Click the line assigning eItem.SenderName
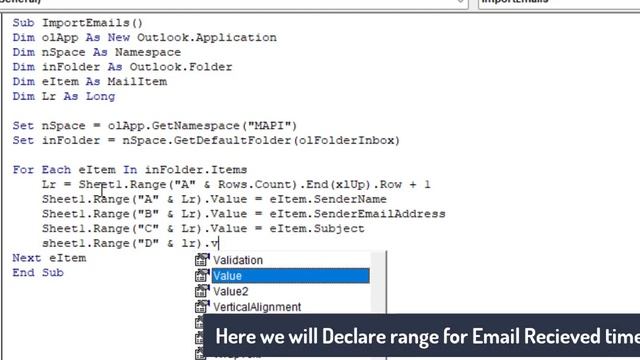This screenshot has height=360, width=640. 214,199
